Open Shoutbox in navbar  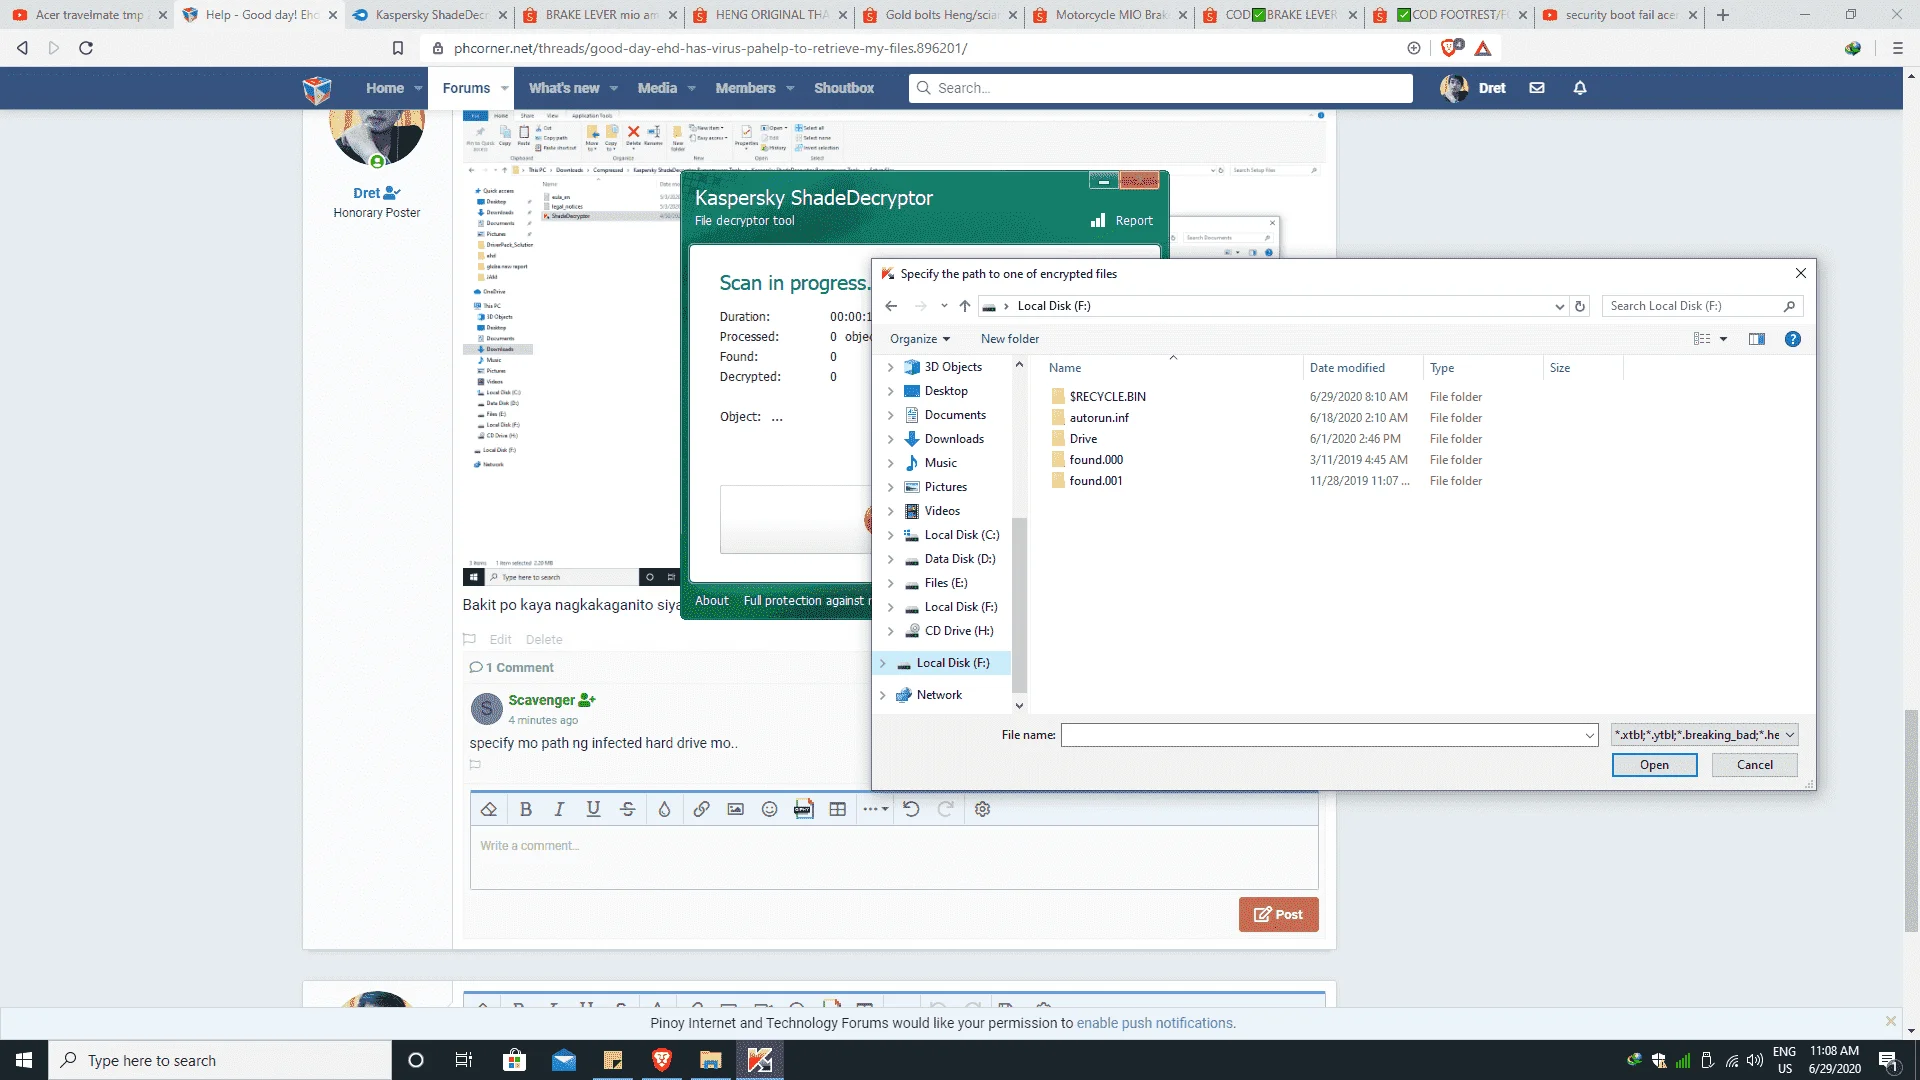pyautogui.click(x=844, y=88)
